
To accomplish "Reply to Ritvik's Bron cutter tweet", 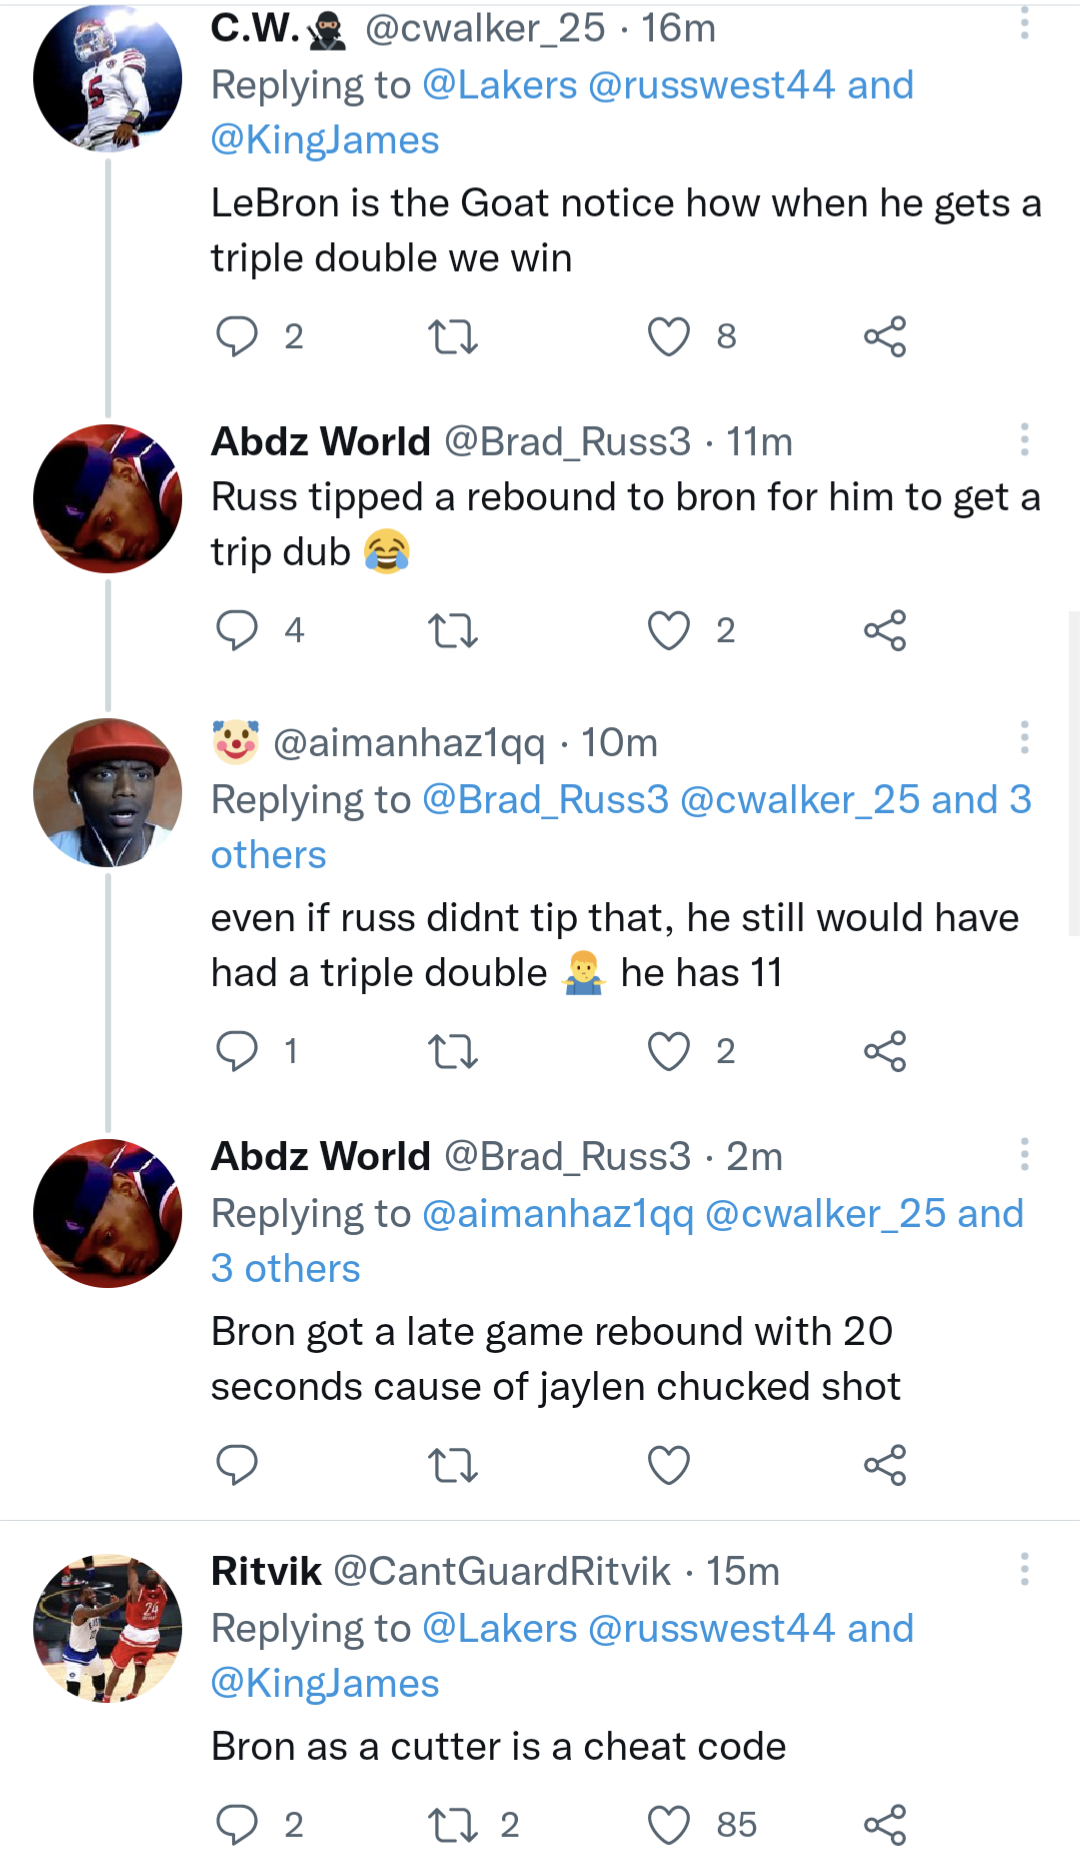I will (x=237, y=1824).
